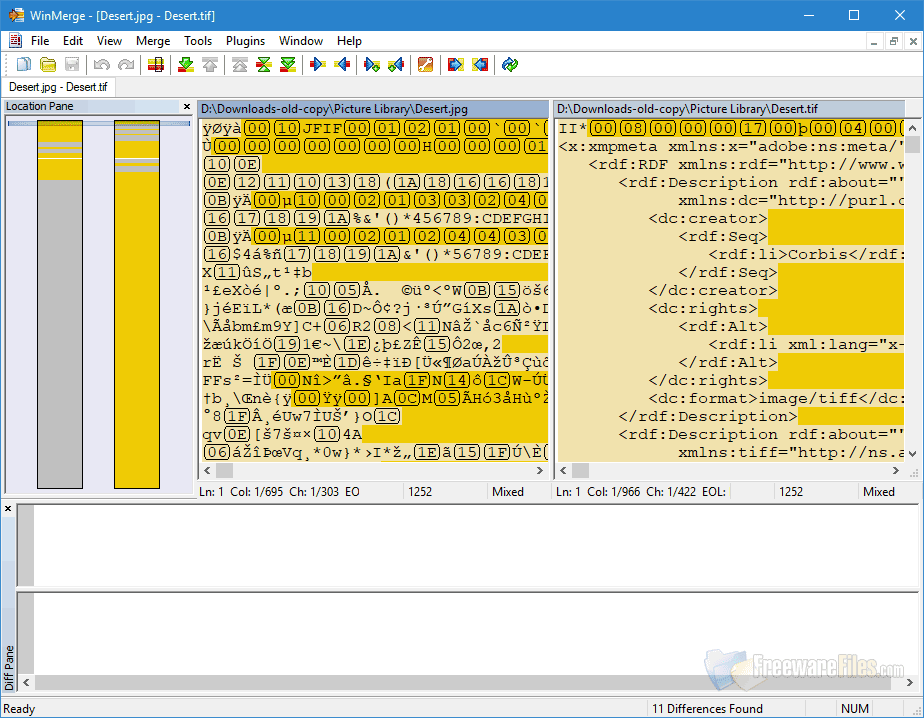Copy the current difference to the left
This screenshot has height=718, width=924.
click(343, 64)
